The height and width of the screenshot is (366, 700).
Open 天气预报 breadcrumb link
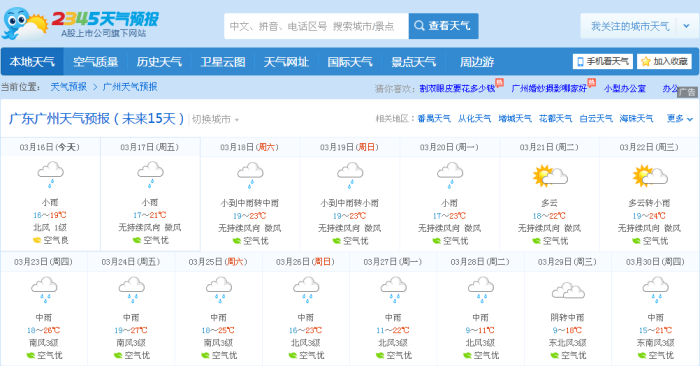(x=68, y=87)
